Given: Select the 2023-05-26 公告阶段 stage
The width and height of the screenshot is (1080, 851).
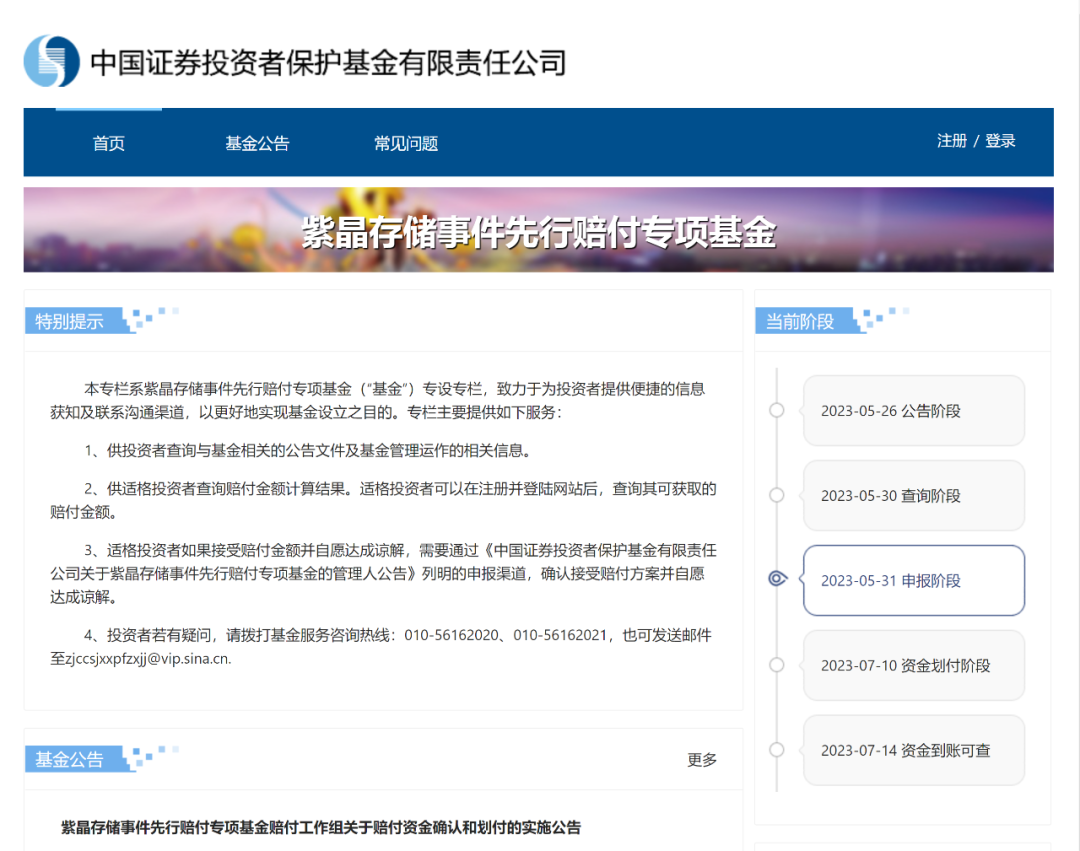Looking at the screenshot, I should click(x=913, y=411).
